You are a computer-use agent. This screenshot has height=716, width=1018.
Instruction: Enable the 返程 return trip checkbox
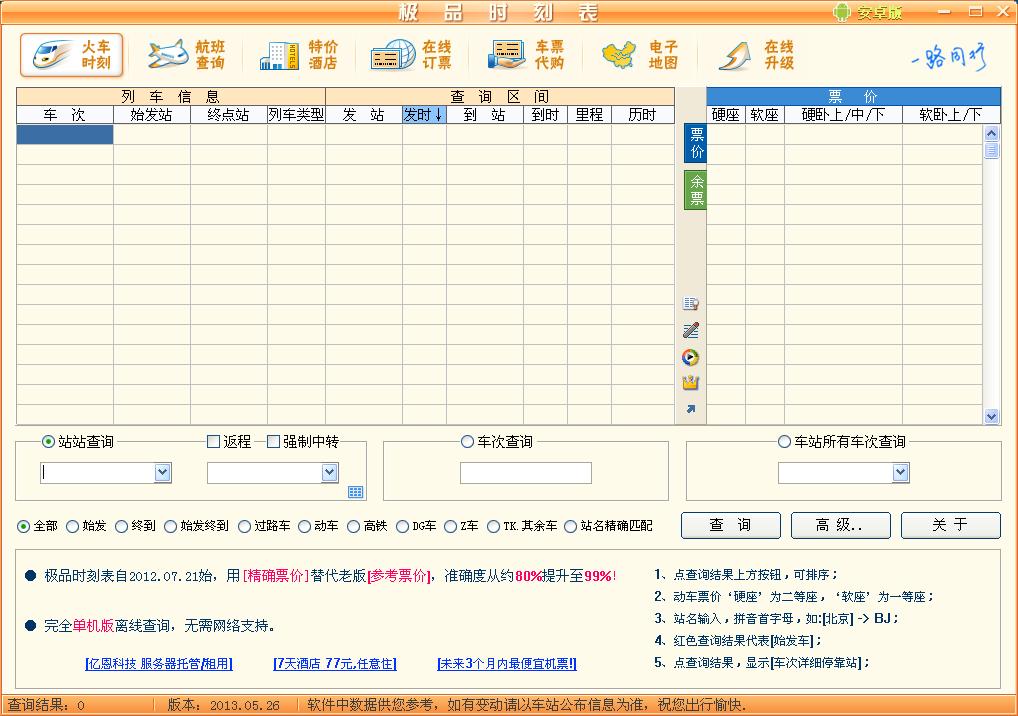[213, 442]
